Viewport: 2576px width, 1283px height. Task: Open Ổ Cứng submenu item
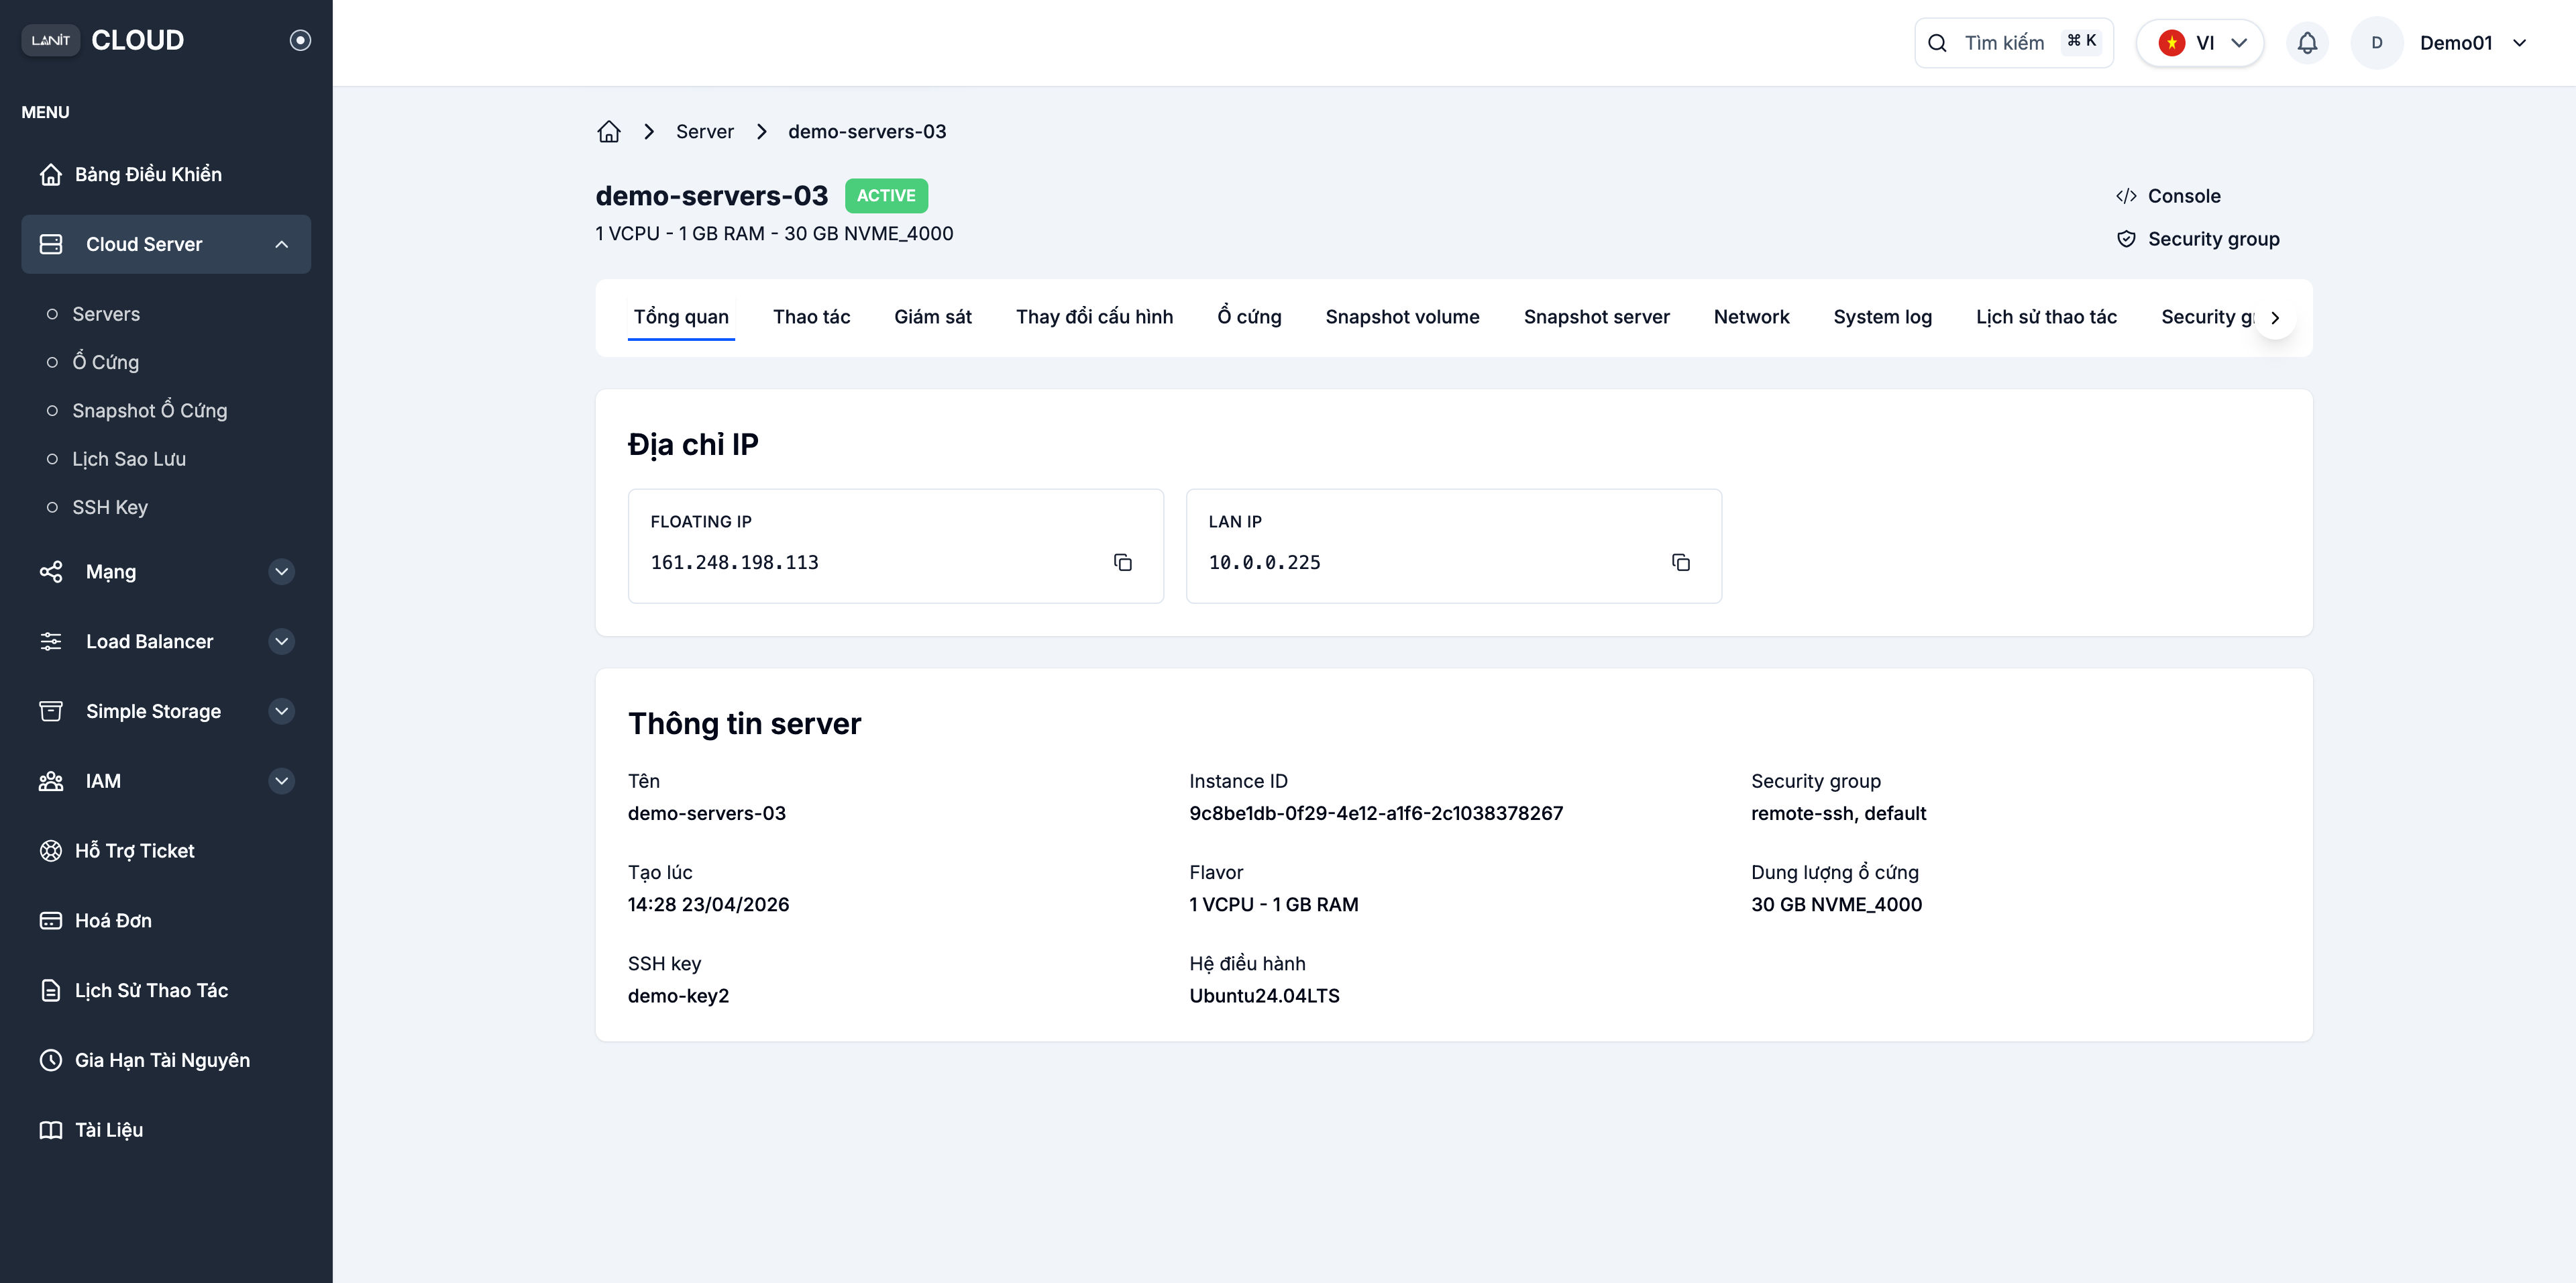pos(105,362)
